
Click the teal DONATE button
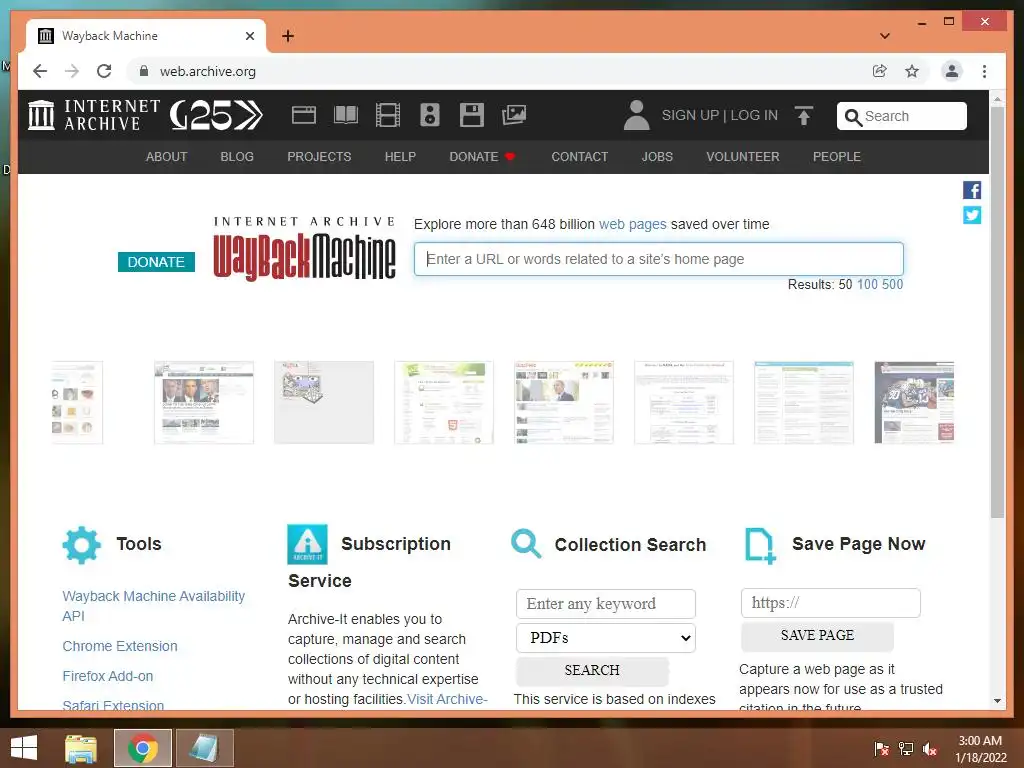coord(156,262)
